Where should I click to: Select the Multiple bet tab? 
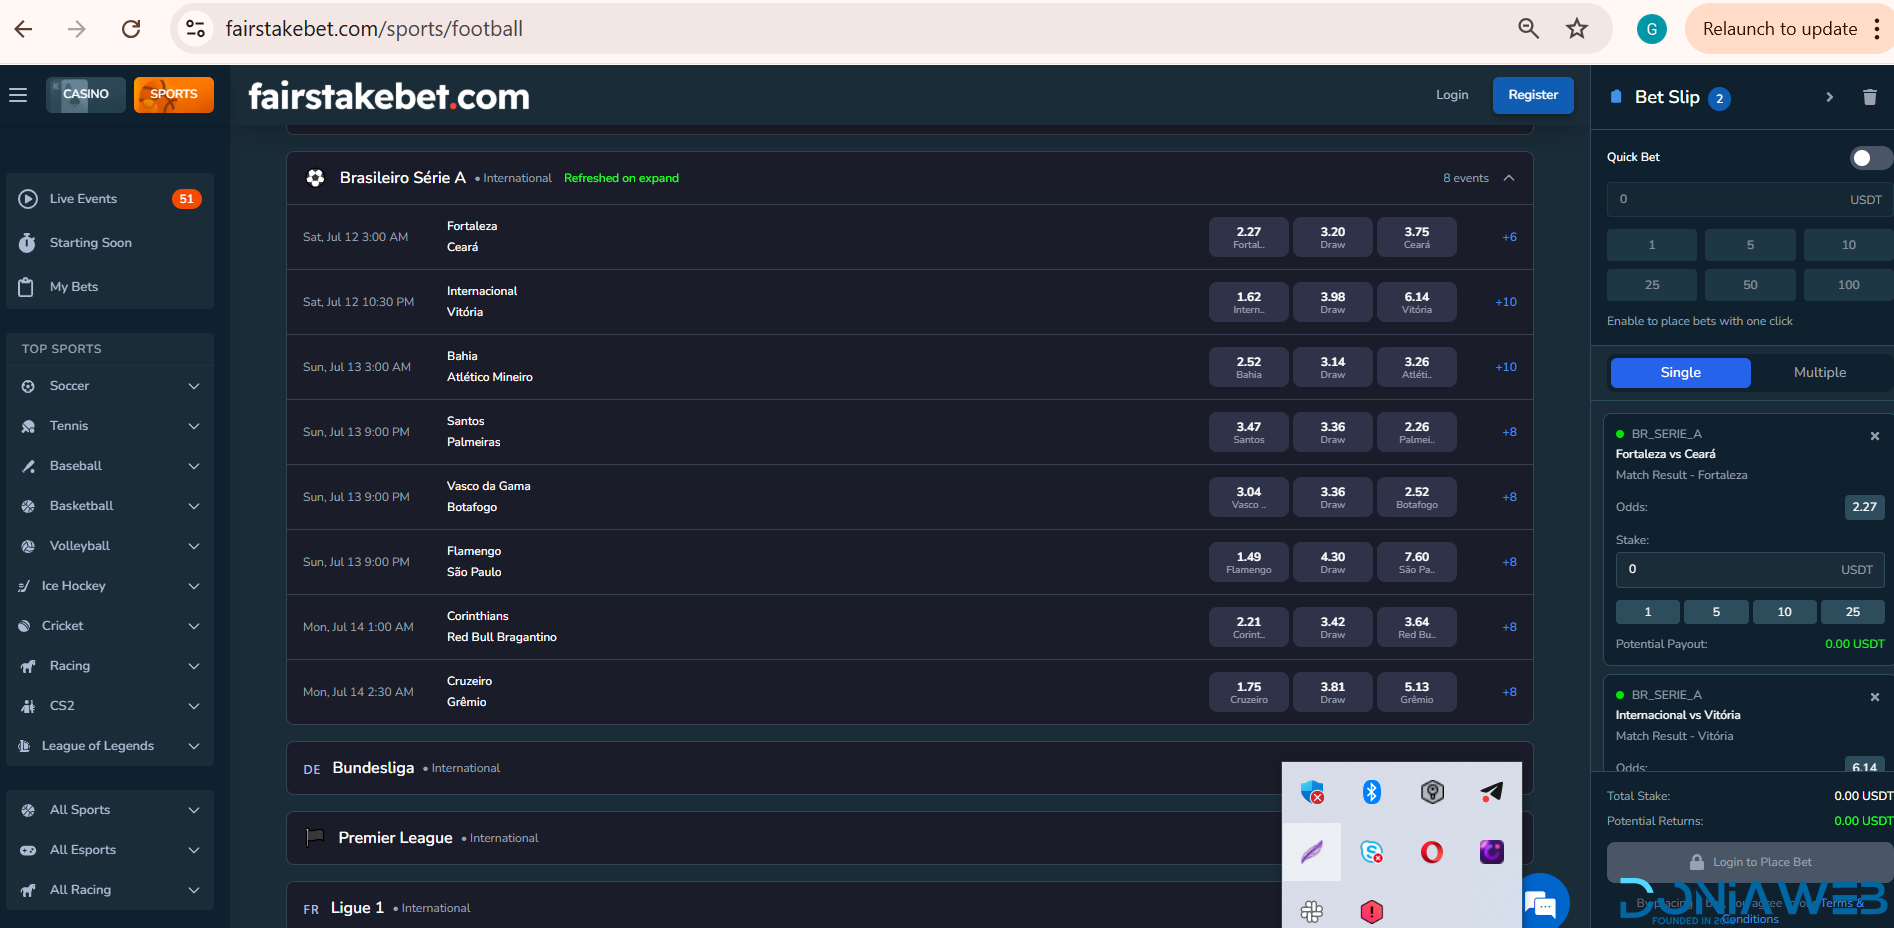pyautogui.click(x=1820, y=373)
